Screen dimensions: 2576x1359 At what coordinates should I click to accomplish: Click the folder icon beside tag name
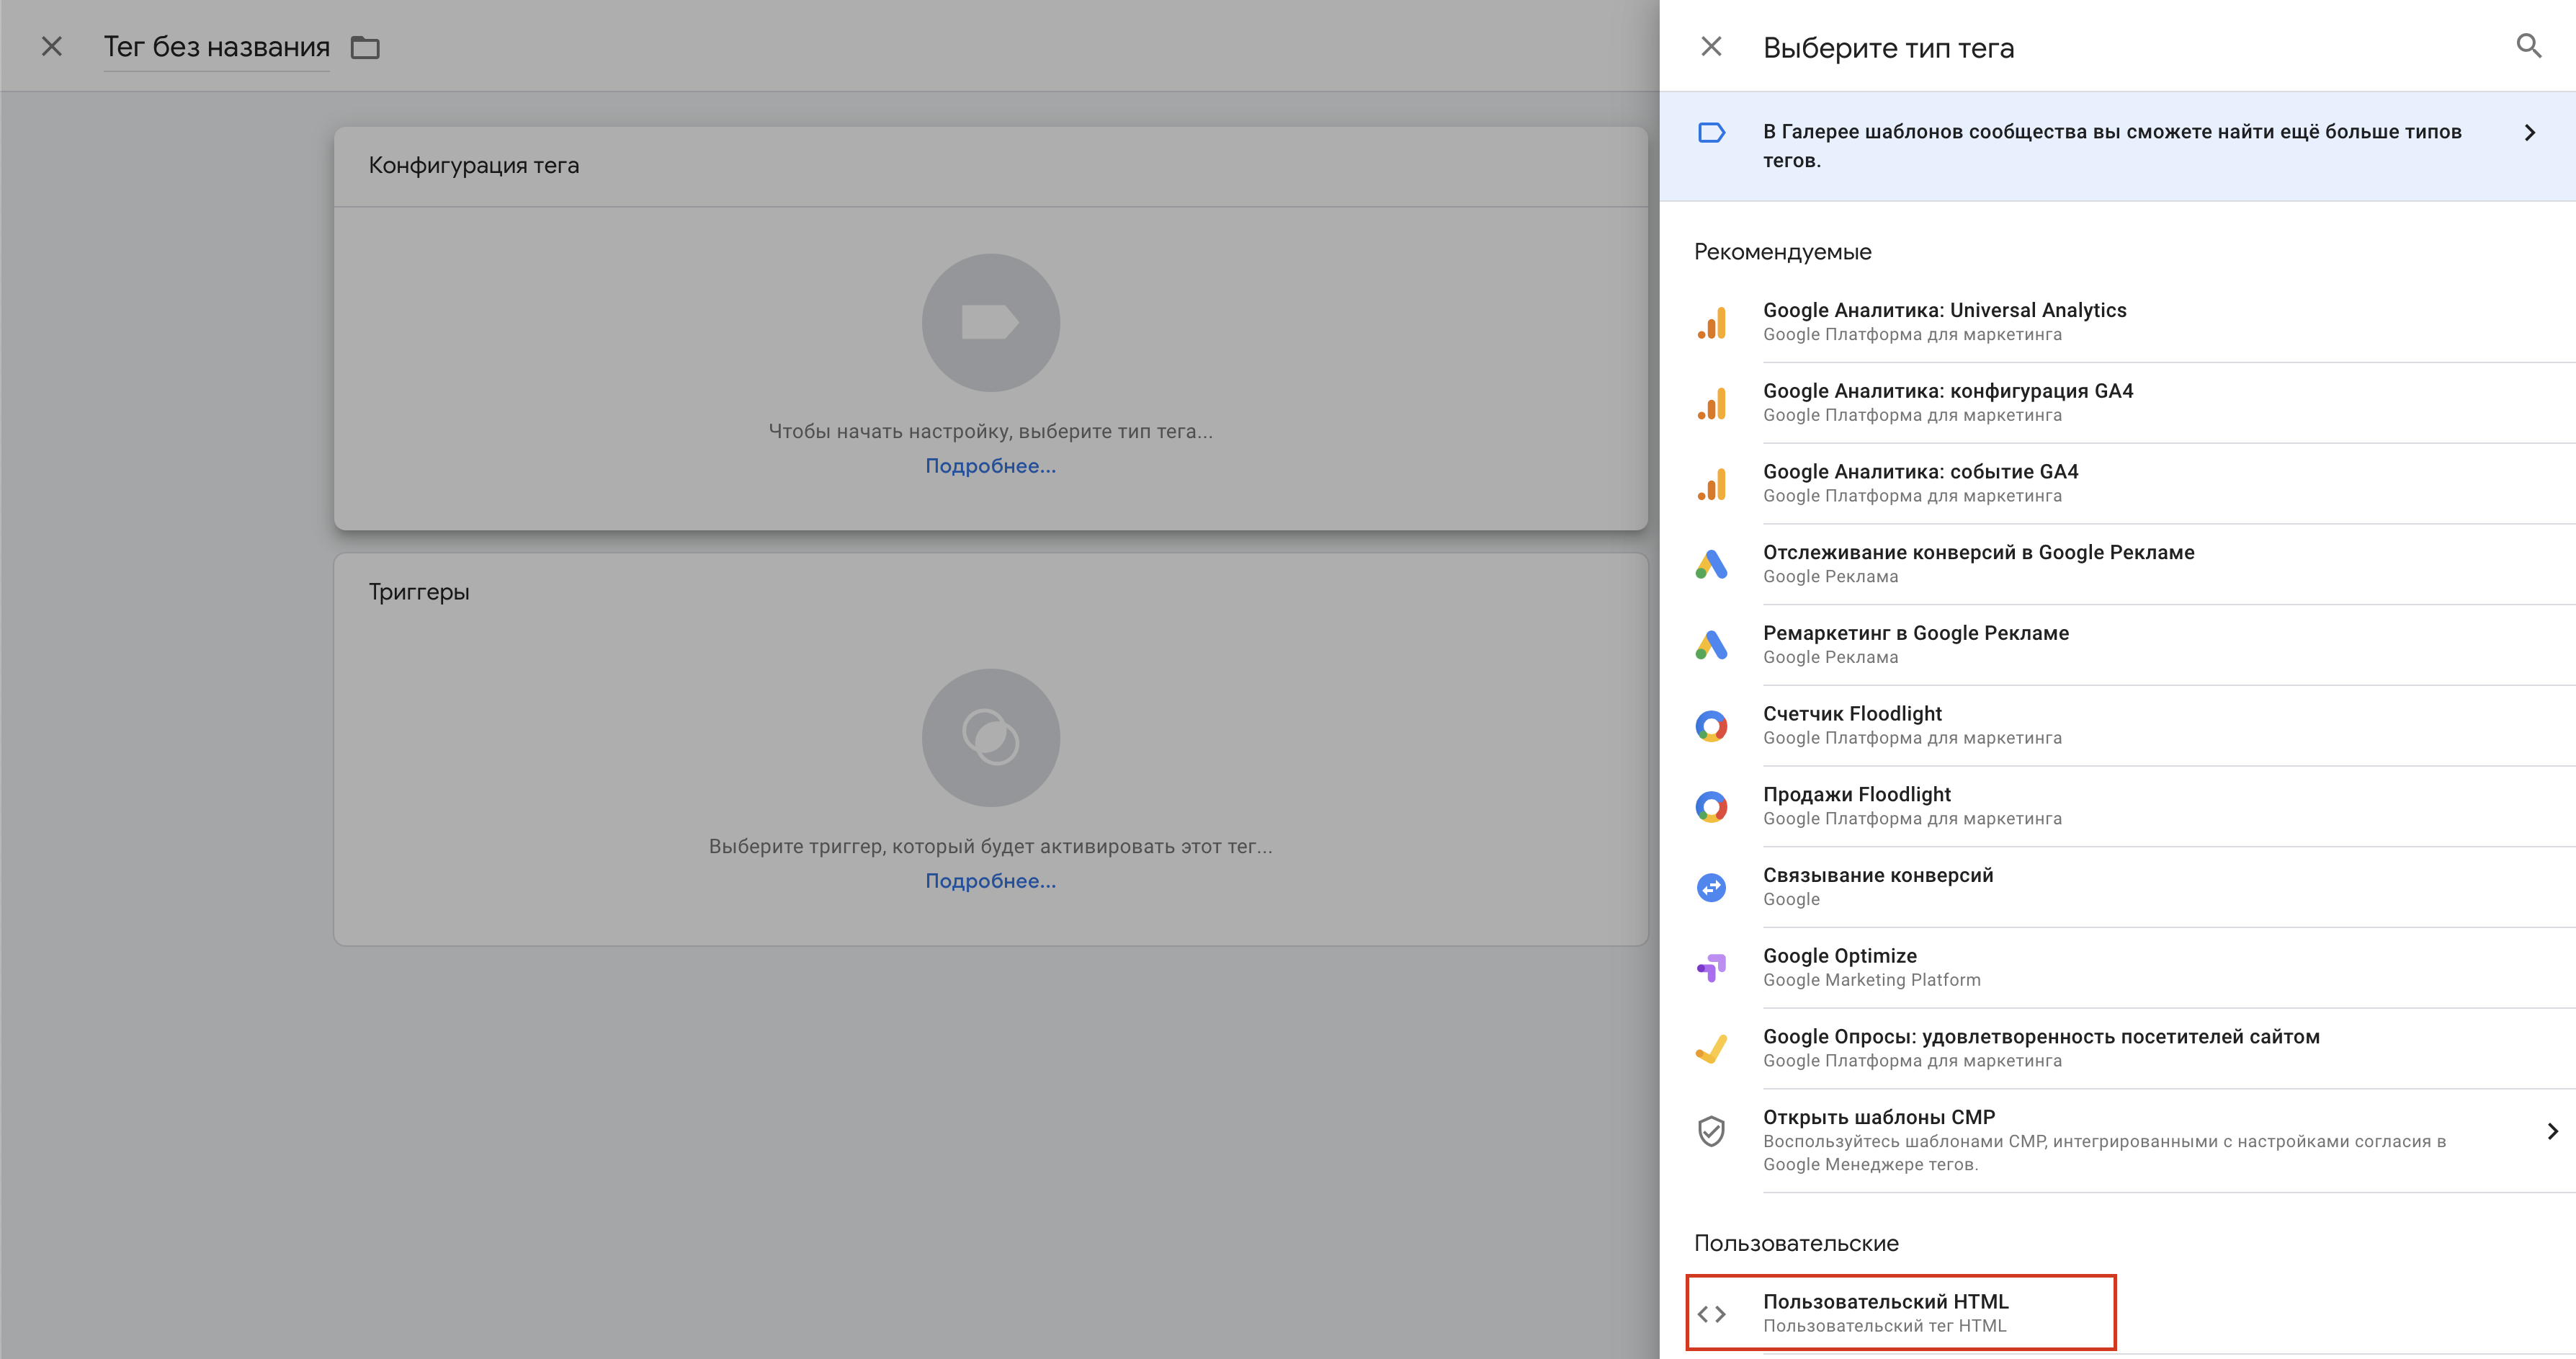pos(365,47)
